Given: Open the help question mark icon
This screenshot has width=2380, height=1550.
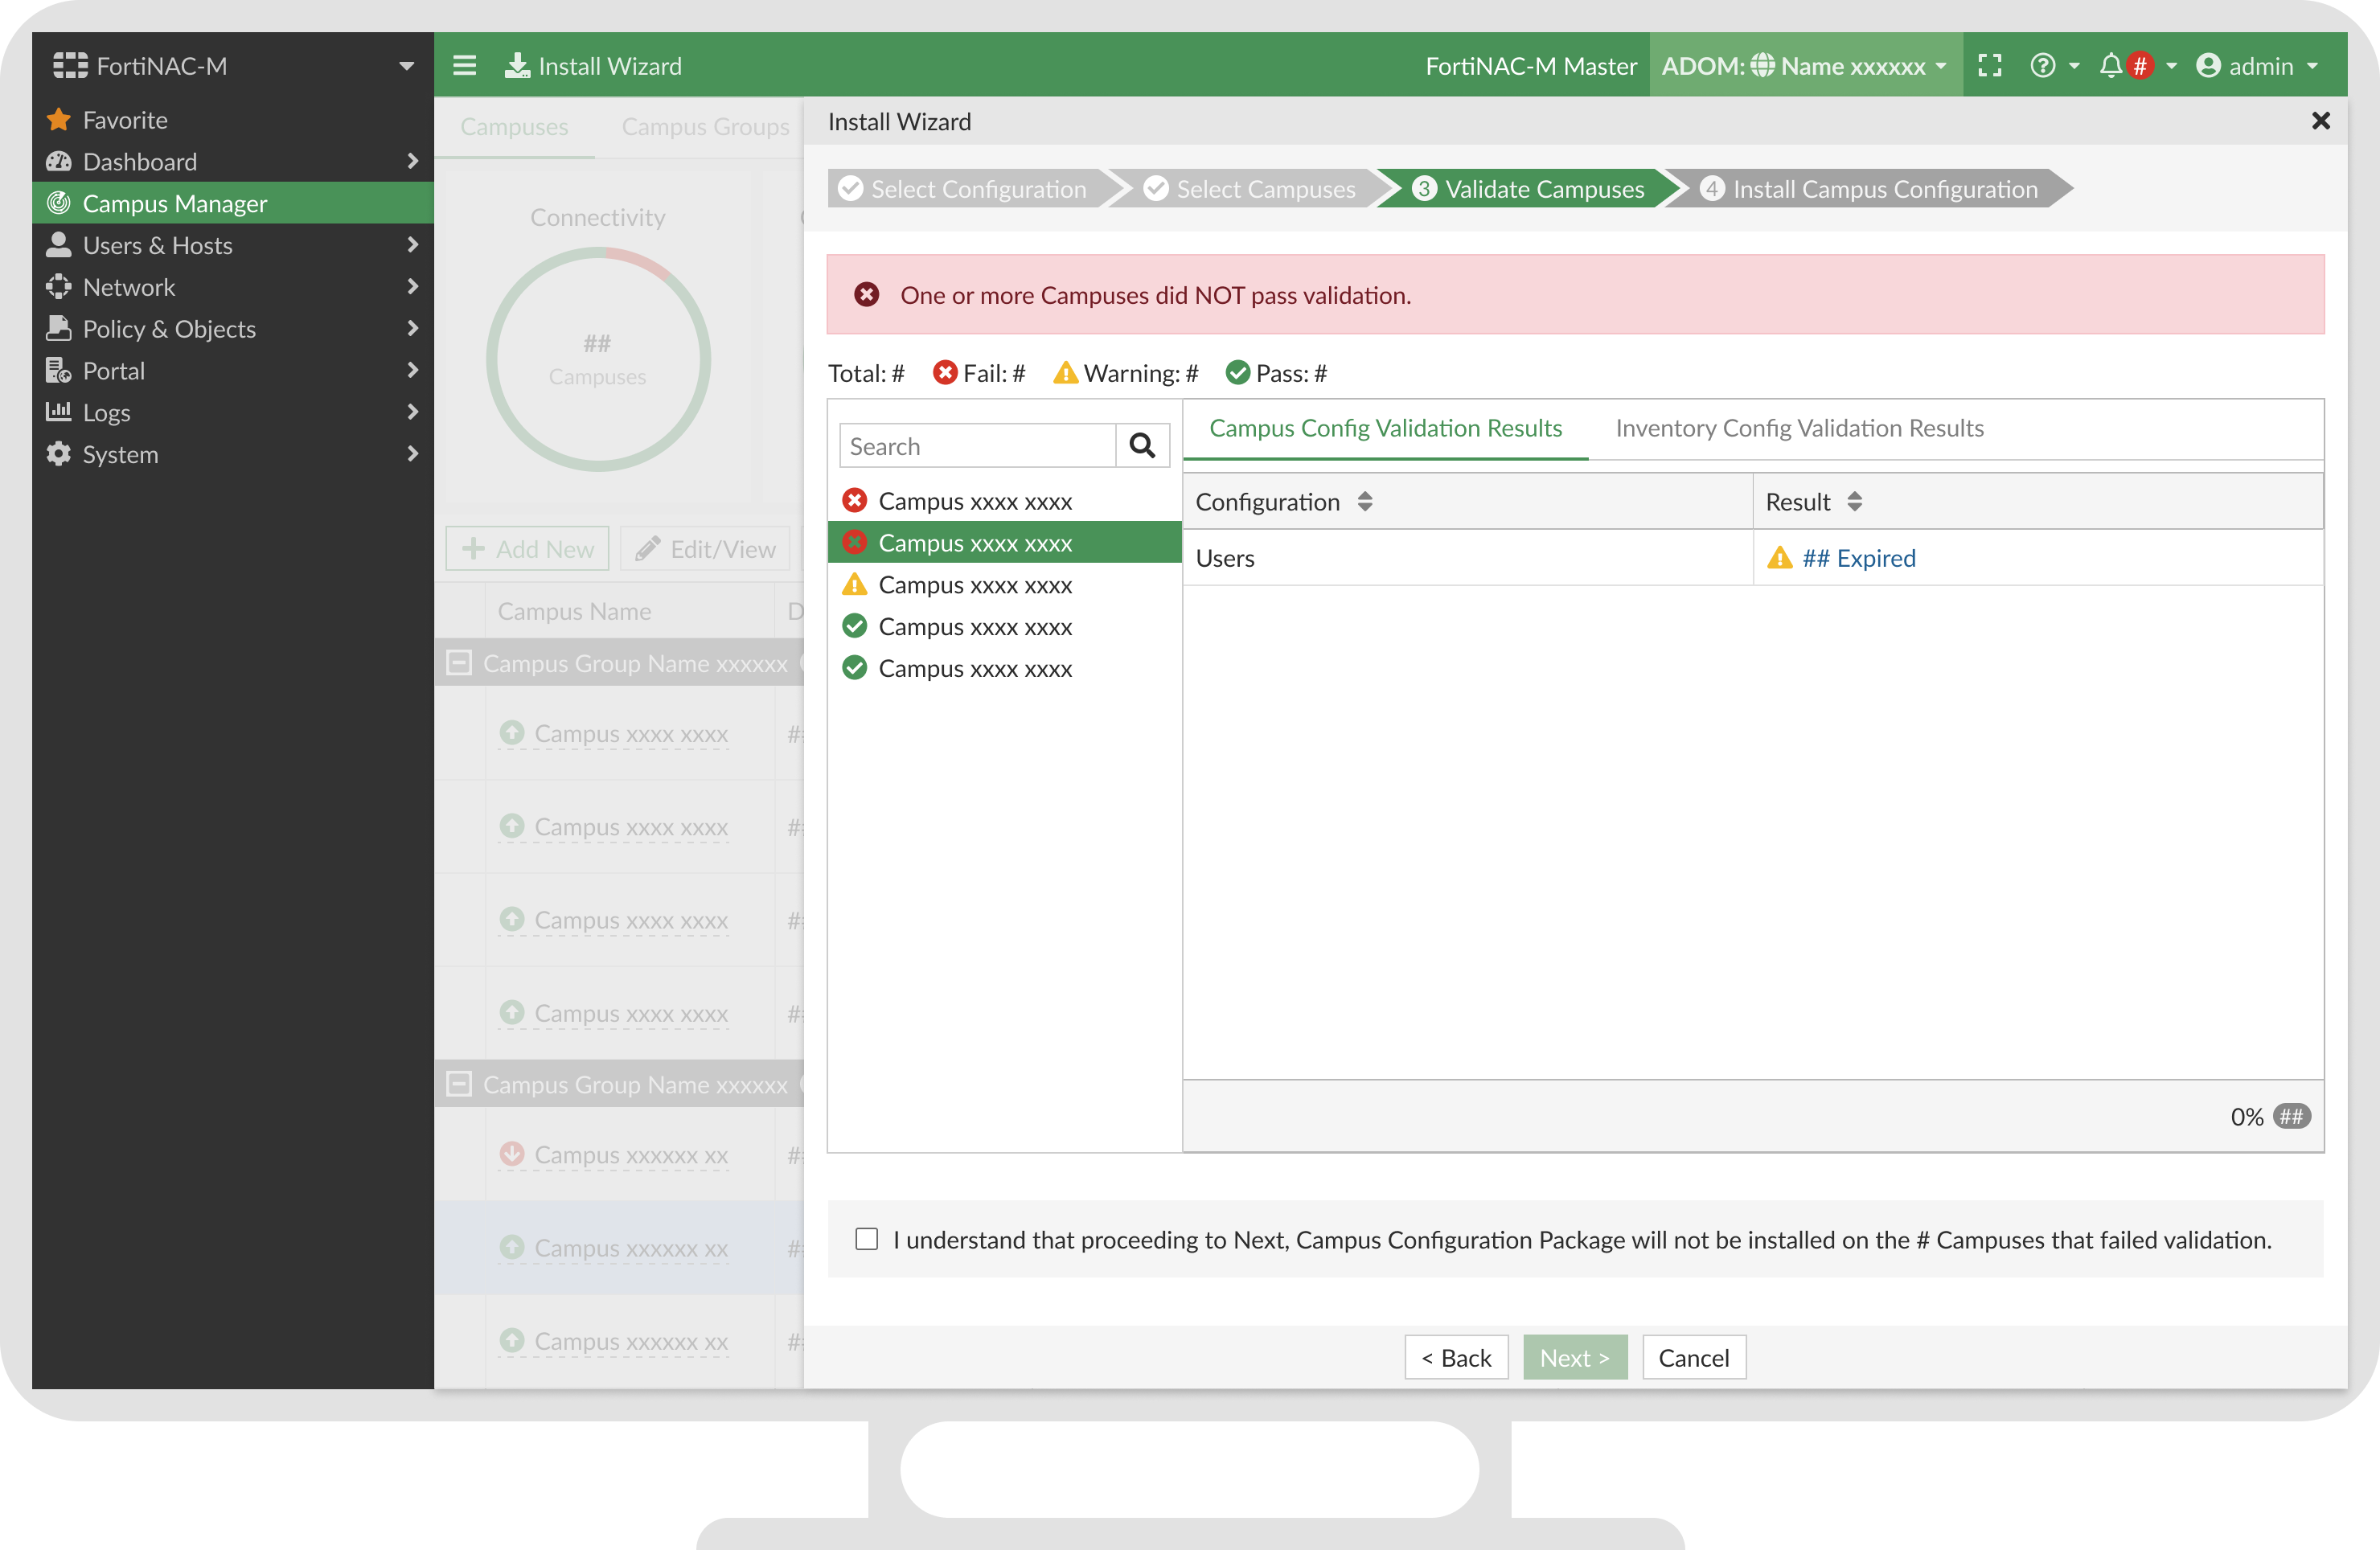Looking at the screenshot, I should (x=2043, y=66).
